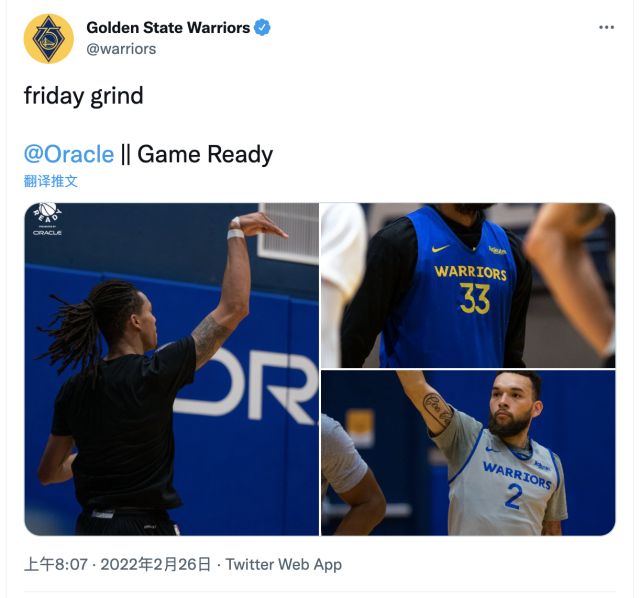Viewport: 641px width, 598px height.
Task: Open the @Oracle mention link
Action: pyautogui.click(x=69, y=154)
